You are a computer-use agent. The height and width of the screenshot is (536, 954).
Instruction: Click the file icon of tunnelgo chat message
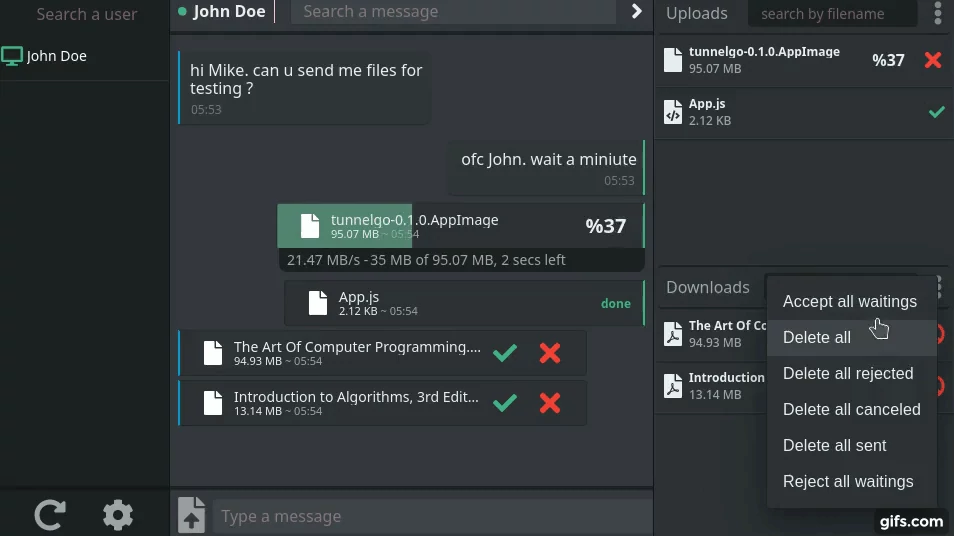pyautogui.click(x=310, y=226)
